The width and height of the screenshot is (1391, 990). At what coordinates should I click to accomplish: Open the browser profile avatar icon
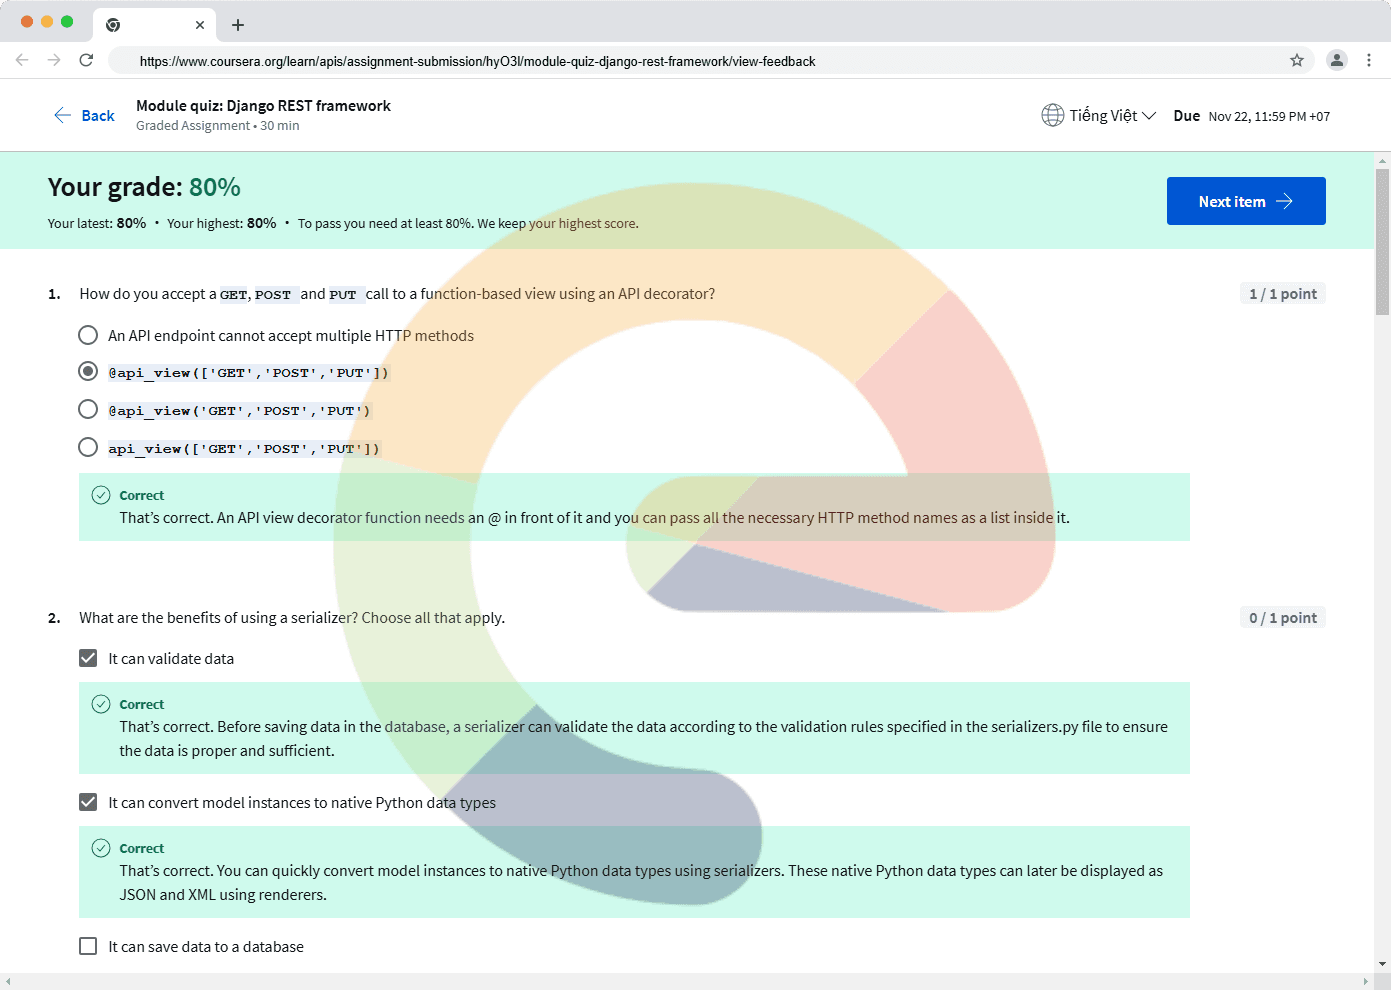[1336, 60]
